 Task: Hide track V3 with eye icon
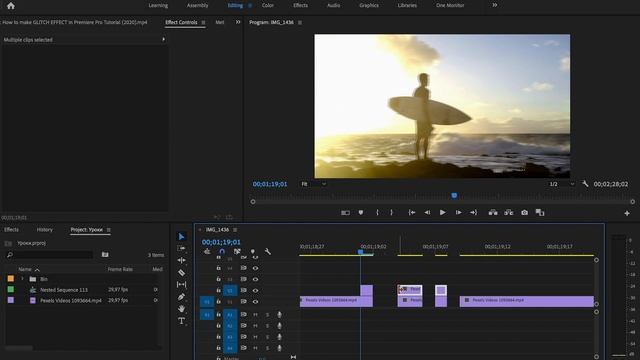pos(255,279)
